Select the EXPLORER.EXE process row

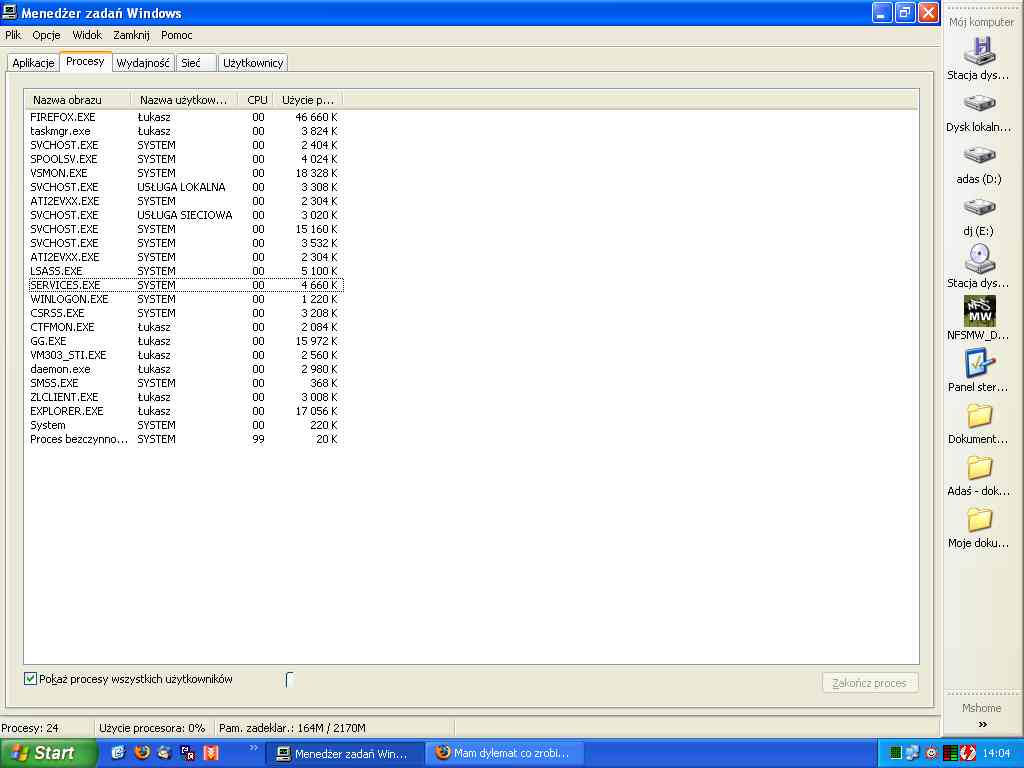[x=185, y=411]
